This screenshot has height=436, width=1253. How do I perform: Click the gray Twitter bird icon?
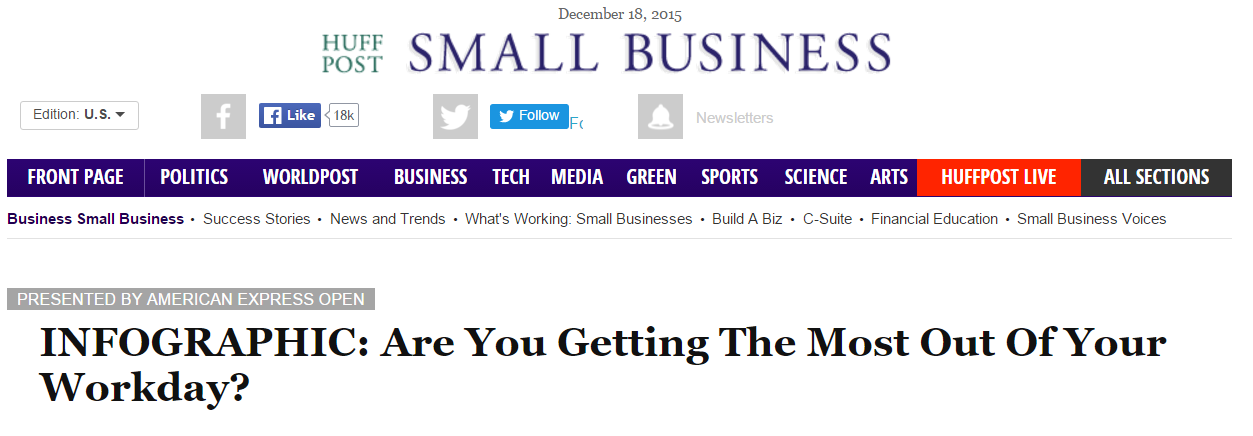point(455,117)
